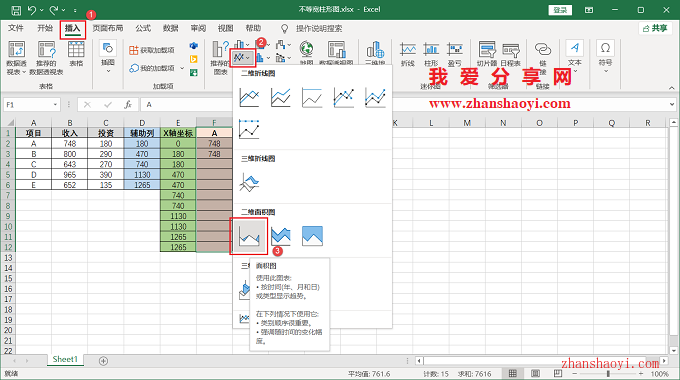Click the Sign in (登录) button
The height and width of the screenshot is (380, 680).
tap(560, 10)
